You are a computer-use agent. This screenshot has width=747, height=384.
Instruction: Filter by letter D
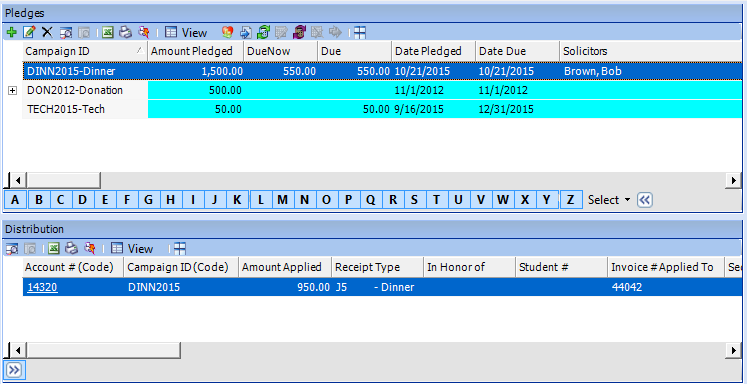[83, 200]
